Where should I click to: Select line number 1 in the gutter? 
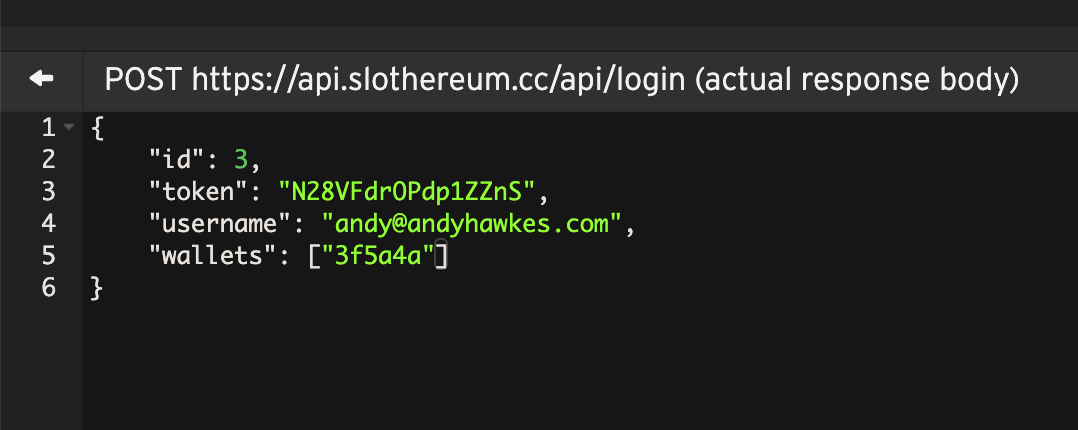[x=49, y=127]
